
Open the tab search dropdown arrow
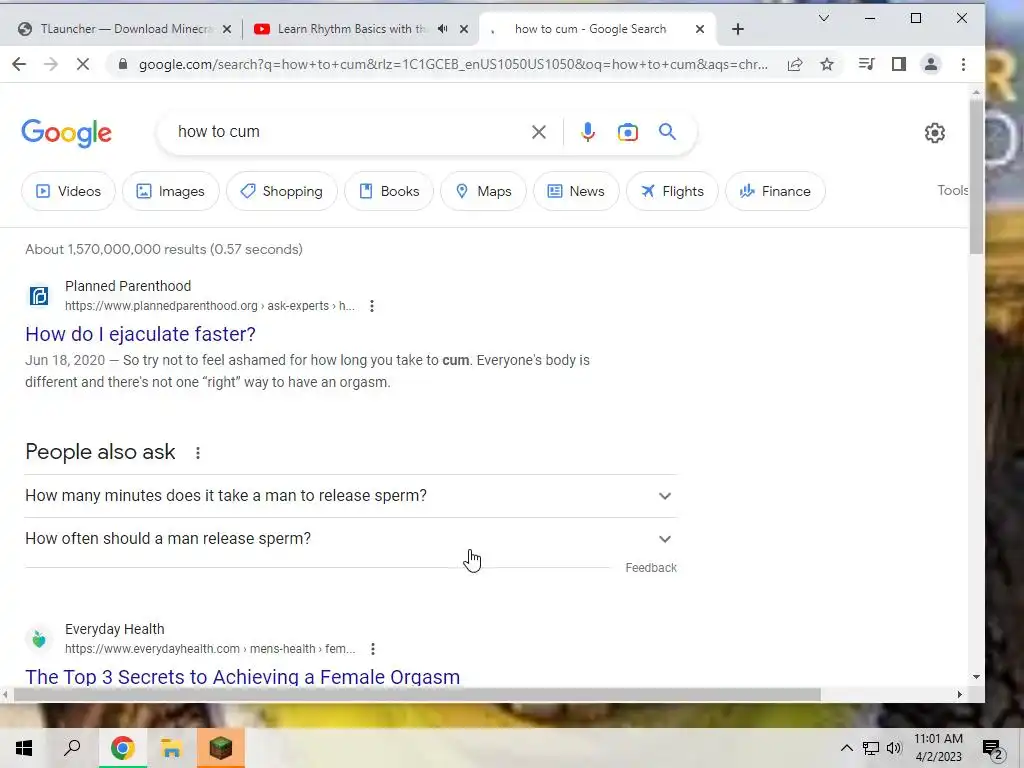point(824,18)
